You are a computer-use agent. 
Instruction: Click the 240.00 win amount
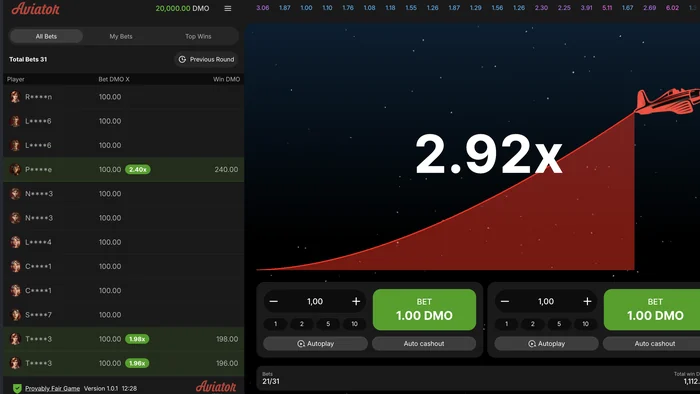tap(226, 170)
